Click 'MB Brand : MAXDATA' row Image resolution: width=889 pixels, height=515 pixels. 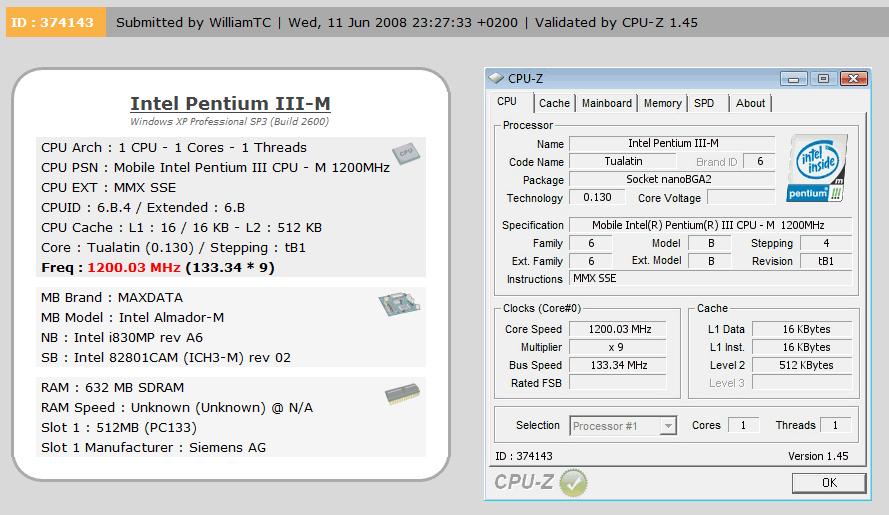pyautogui.click(x=112, y=298)
